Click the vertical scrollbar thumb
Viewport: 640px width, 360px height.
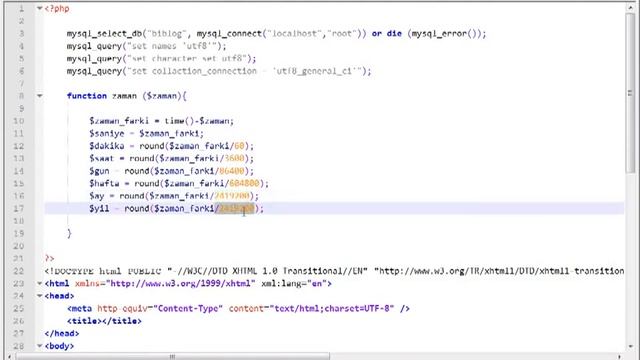[631, 92]
